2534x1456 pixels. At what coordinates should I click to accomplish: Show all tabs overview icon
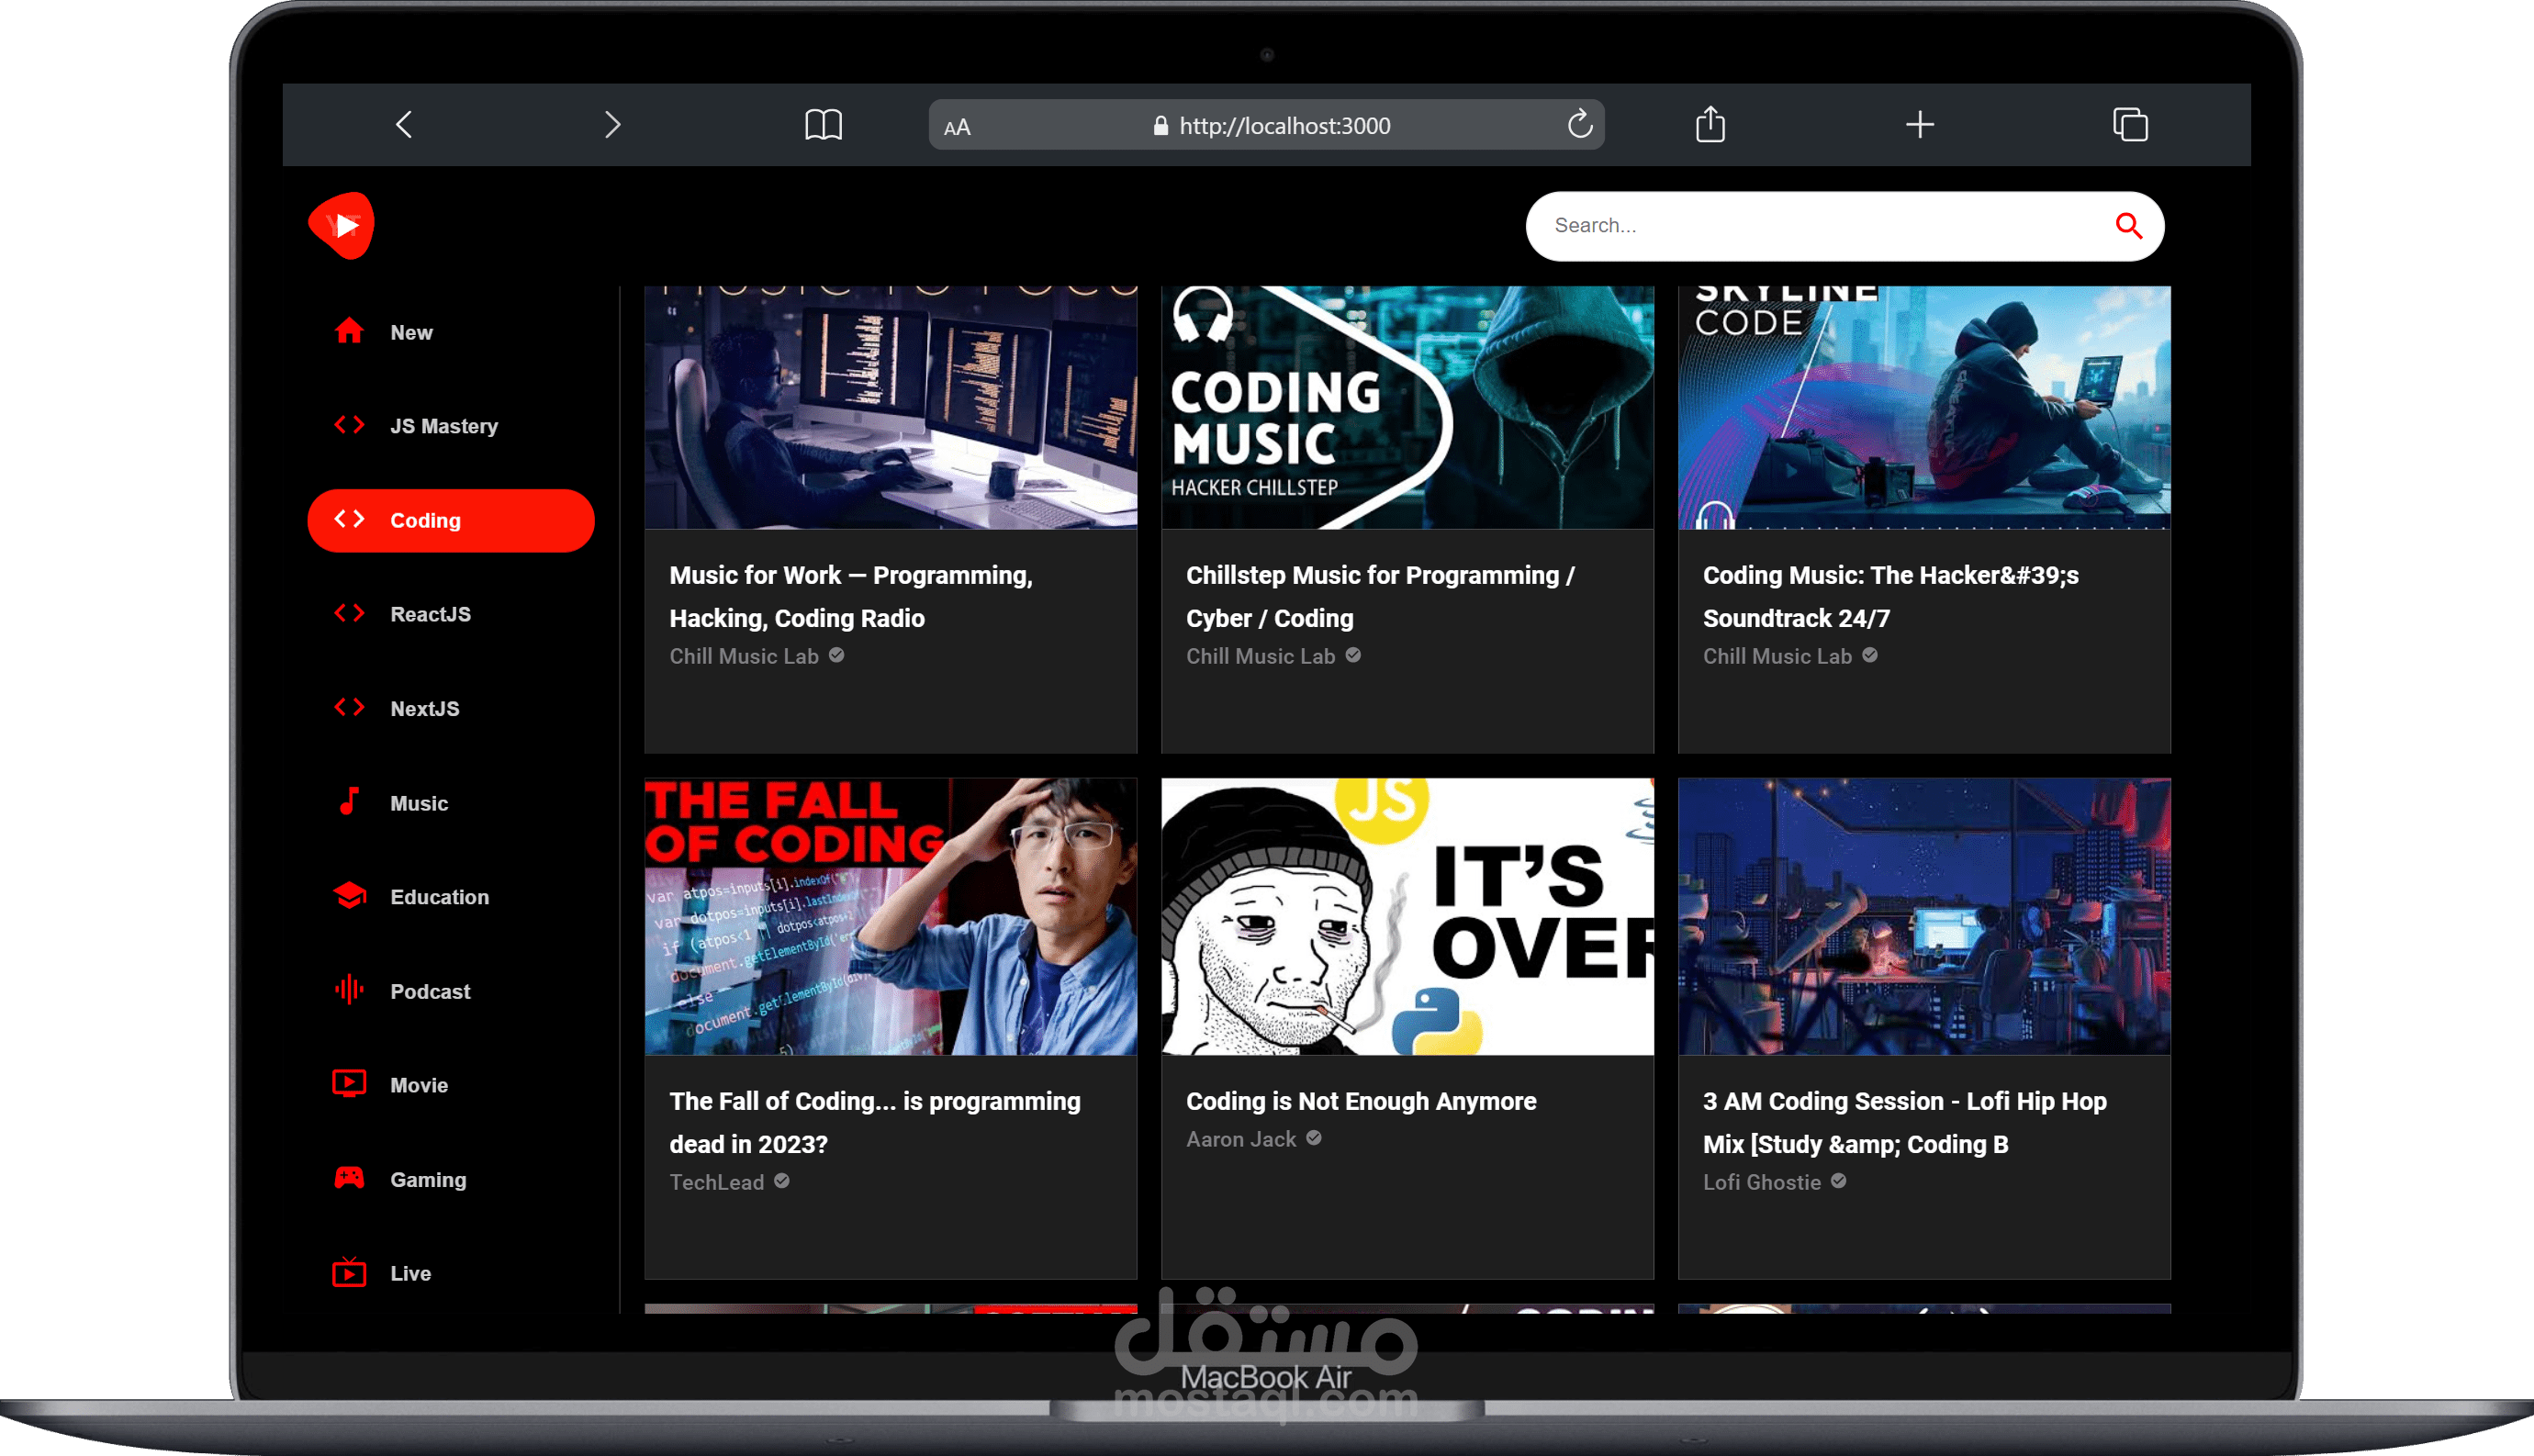2129,125
